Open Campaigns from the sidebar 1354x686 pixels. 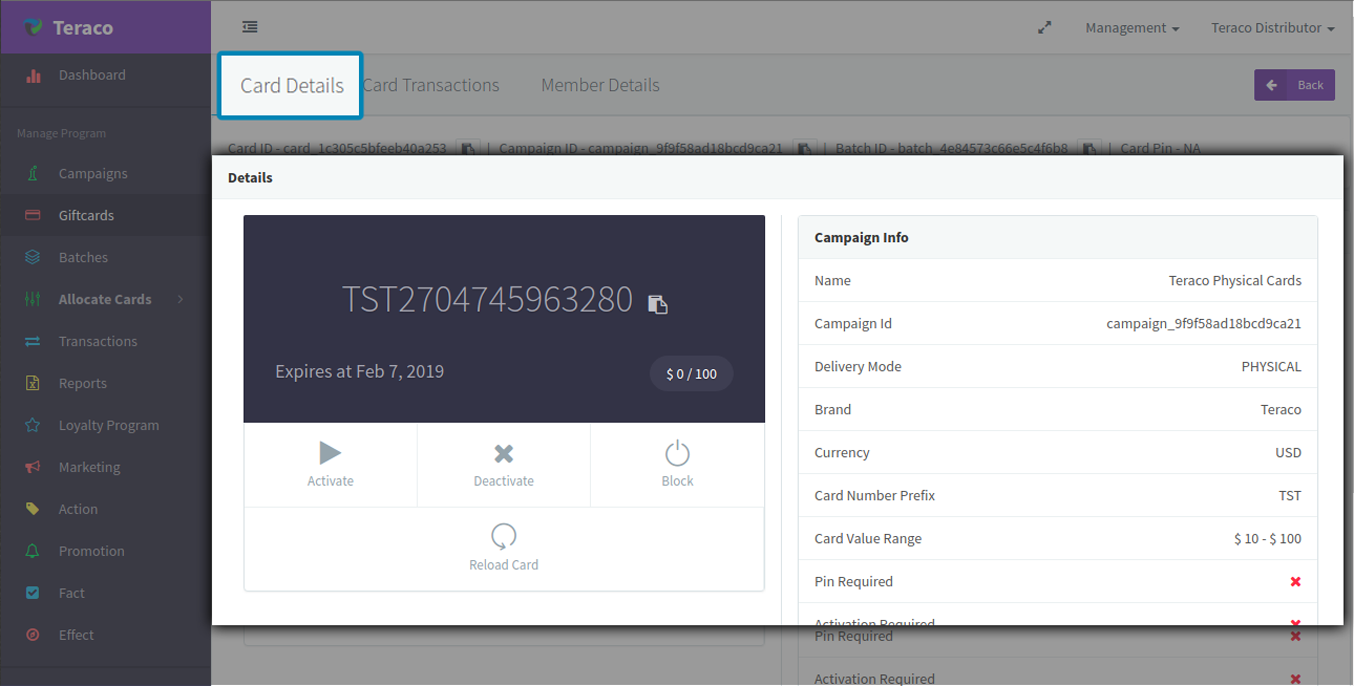(x=93, y=173)
